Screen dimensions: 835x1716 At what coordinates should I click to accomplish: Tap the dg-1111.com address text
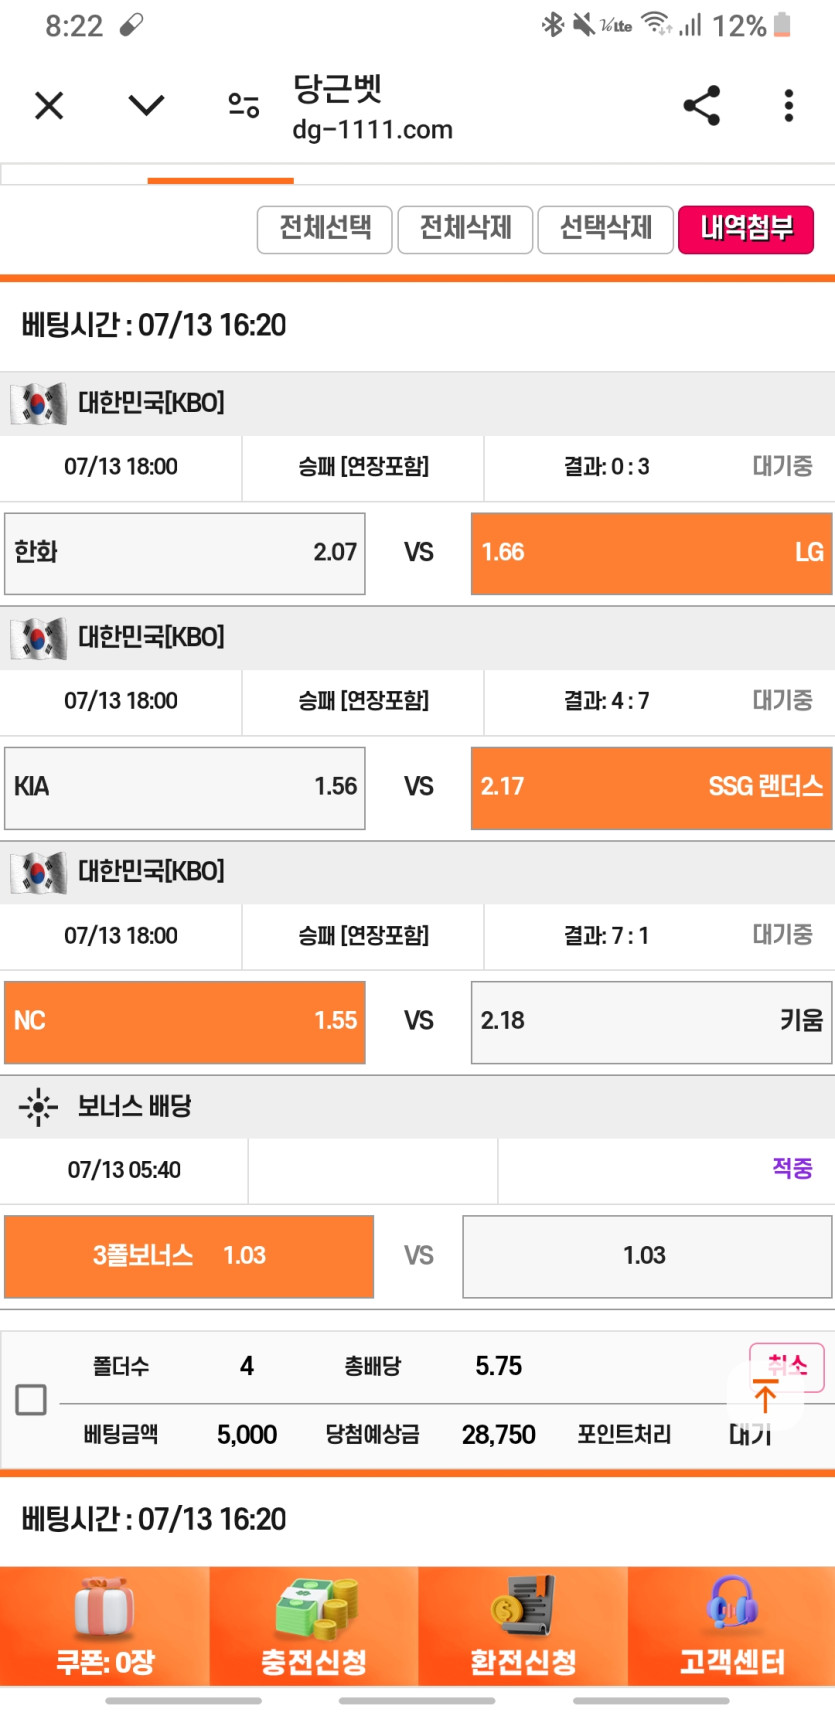[372, 130]
